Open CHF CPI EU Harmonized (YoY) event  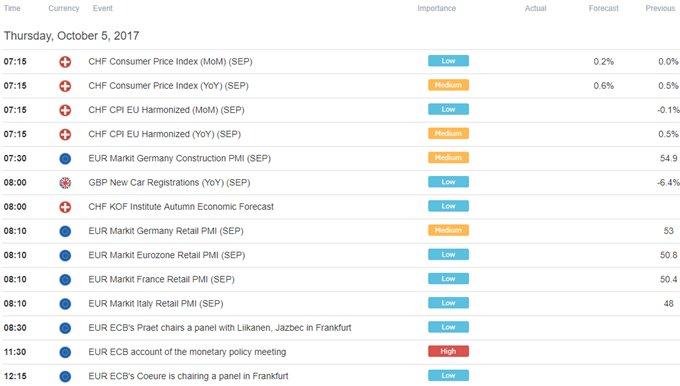pyautogui.click(x=164, y=134)
